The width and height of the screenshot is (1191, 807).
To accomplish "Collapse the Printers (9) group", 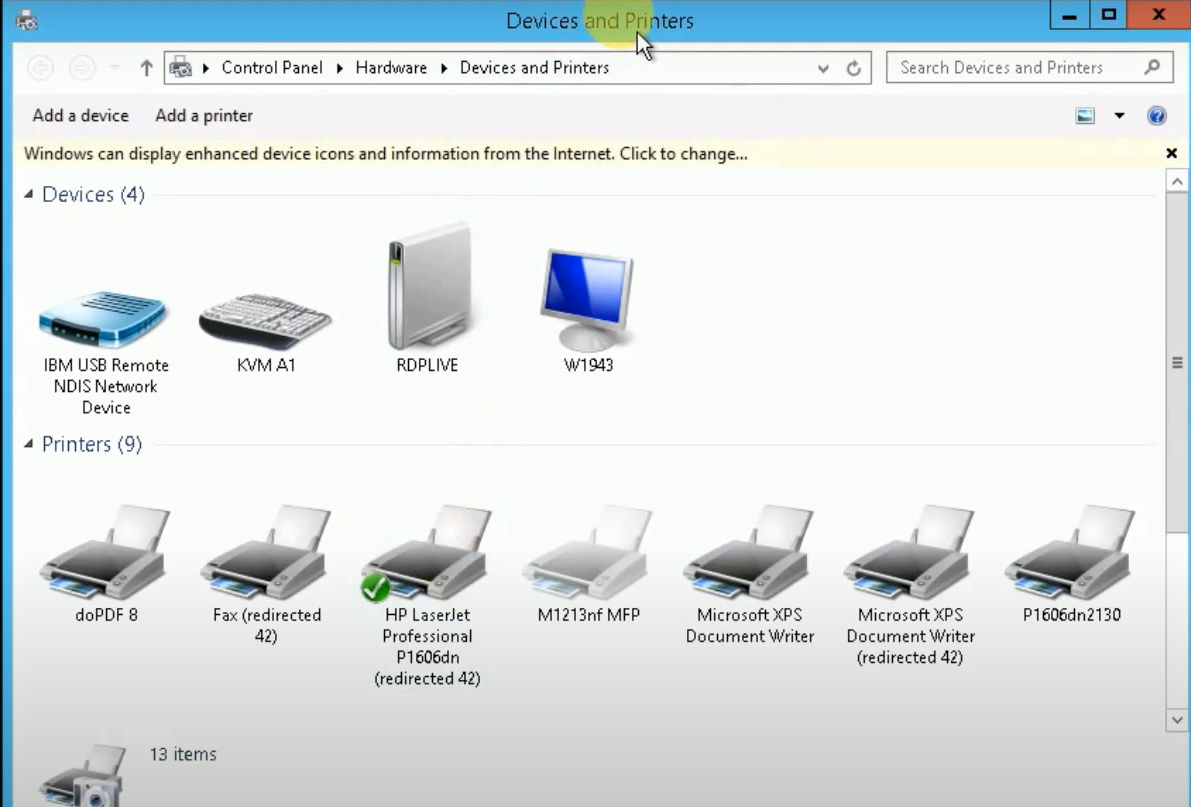I will [28, 443].
